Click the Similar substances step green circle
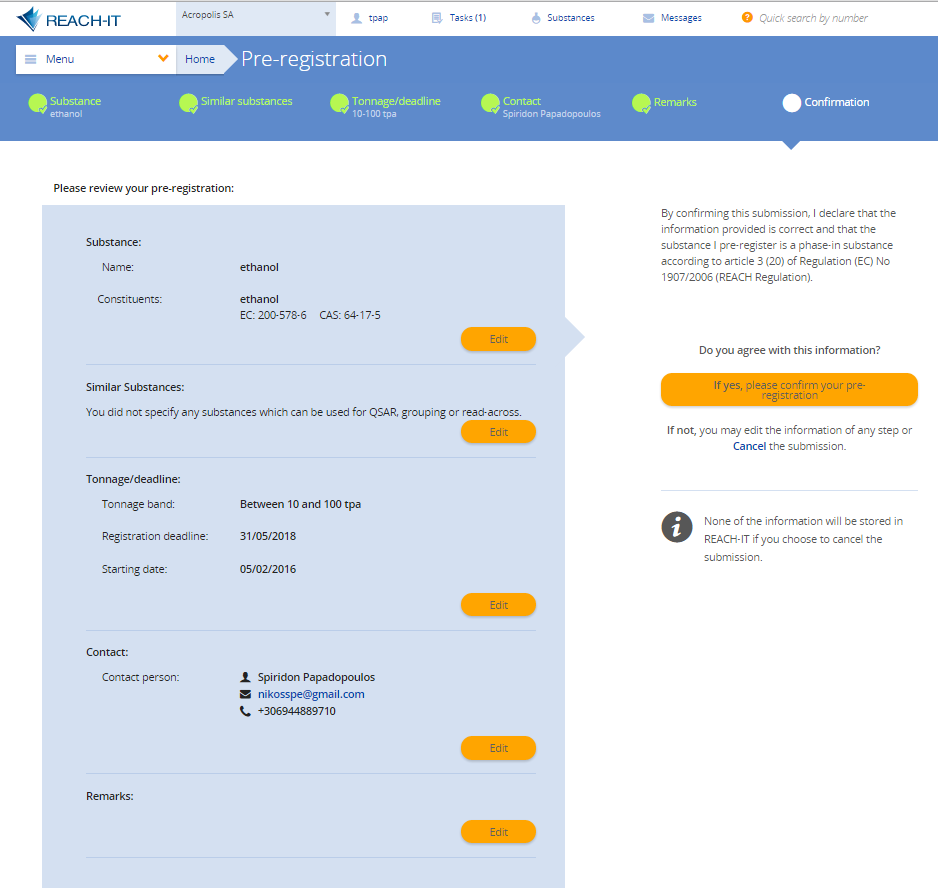The image size is (938, 888). pyautogui.click(x=188, y=104)
